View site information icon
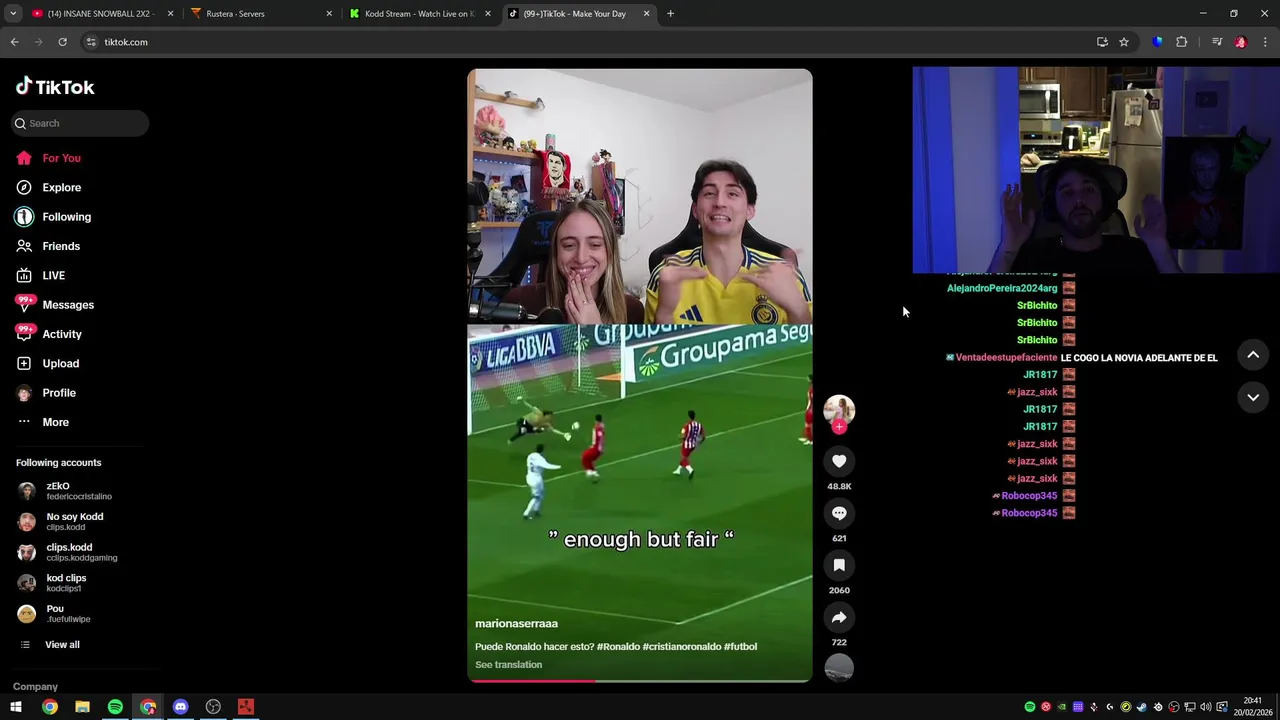This screenshot has height=720, width=1280. (91, 42)
